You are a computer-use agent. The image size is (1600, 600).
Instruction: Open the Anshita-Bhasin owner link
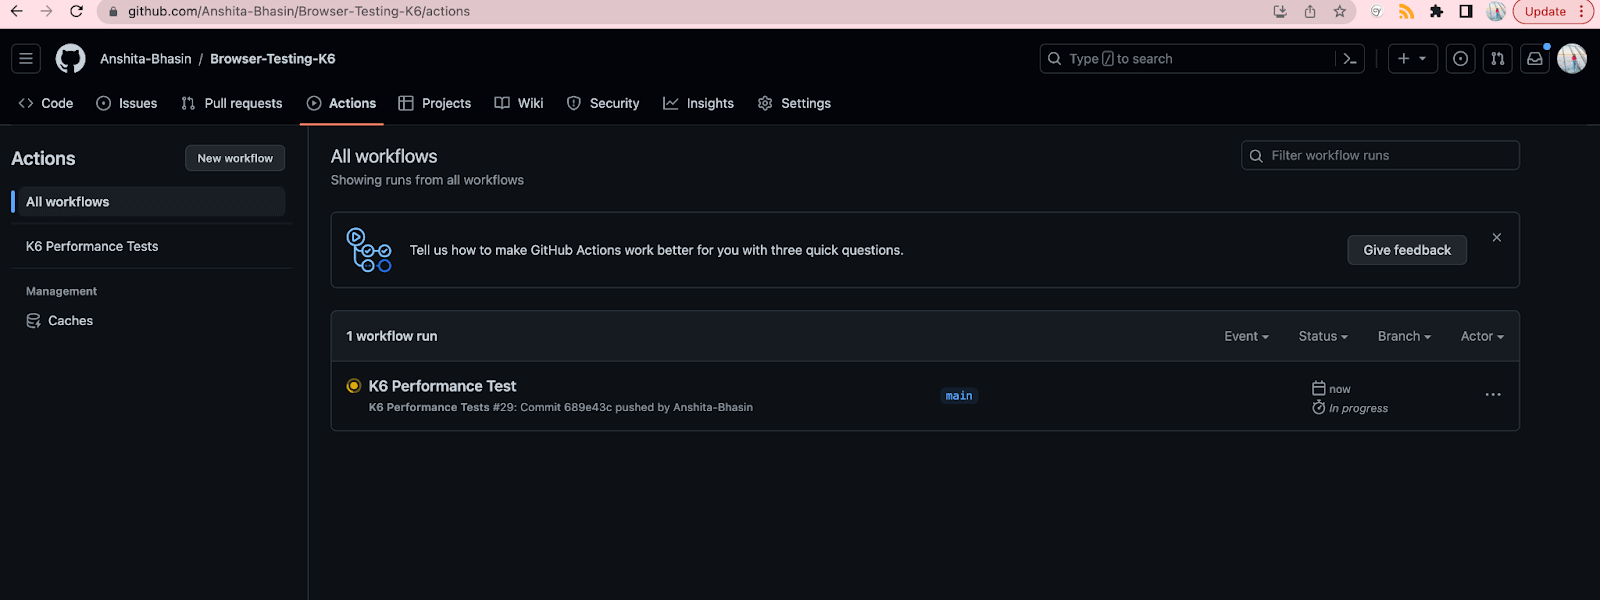[x=146, y=59]
